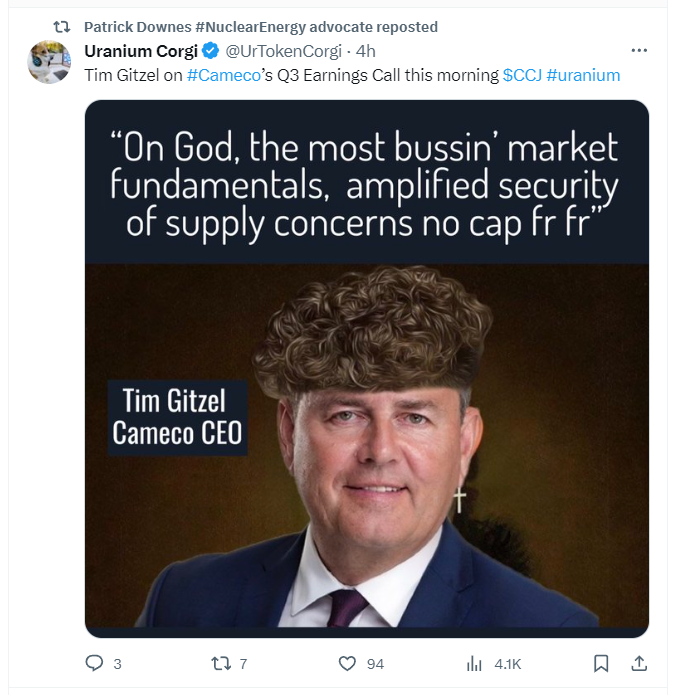Bookmark this Uranium Corgi tweet
675x695 pixels.
[x=601, y=663]
